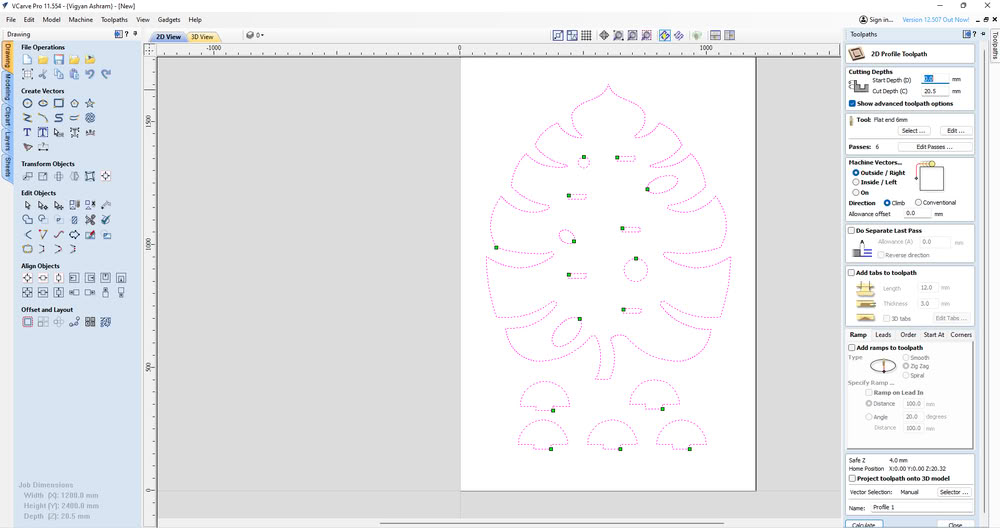Click the 2D Profile Toolpath icon

pos(856,54)
